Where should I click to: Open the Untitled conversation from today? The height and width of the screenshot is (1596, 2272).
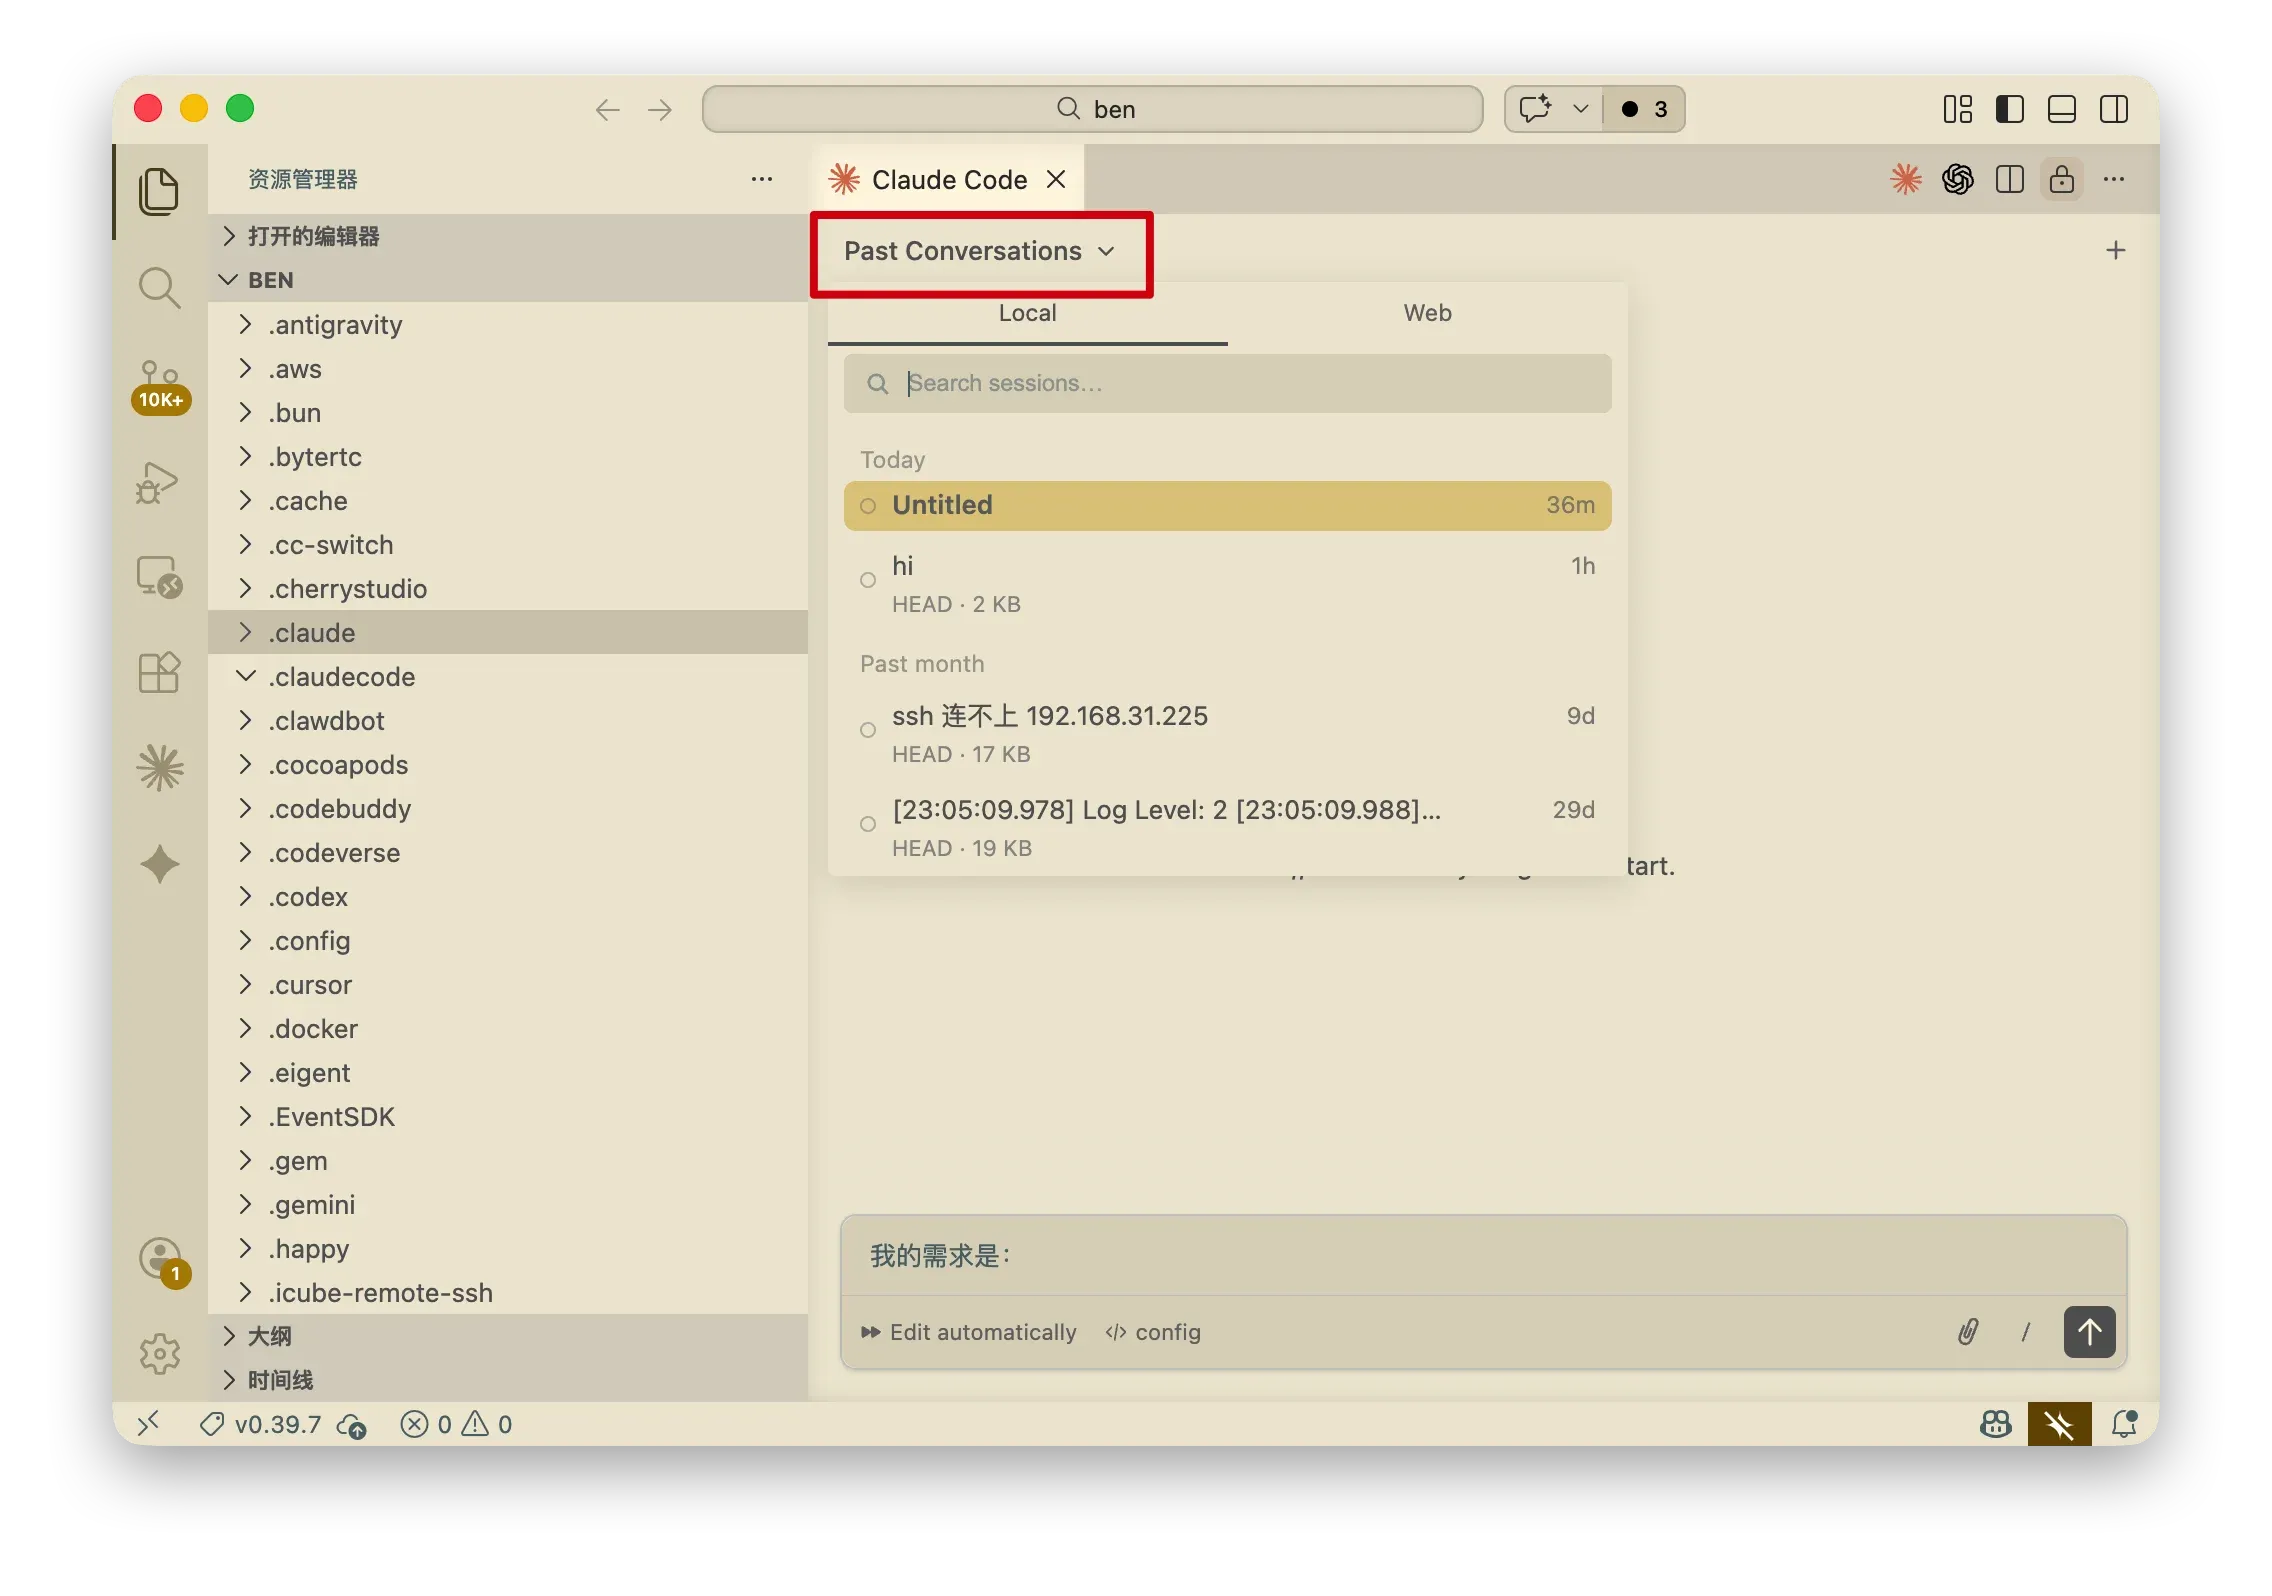coord(1227,506)
